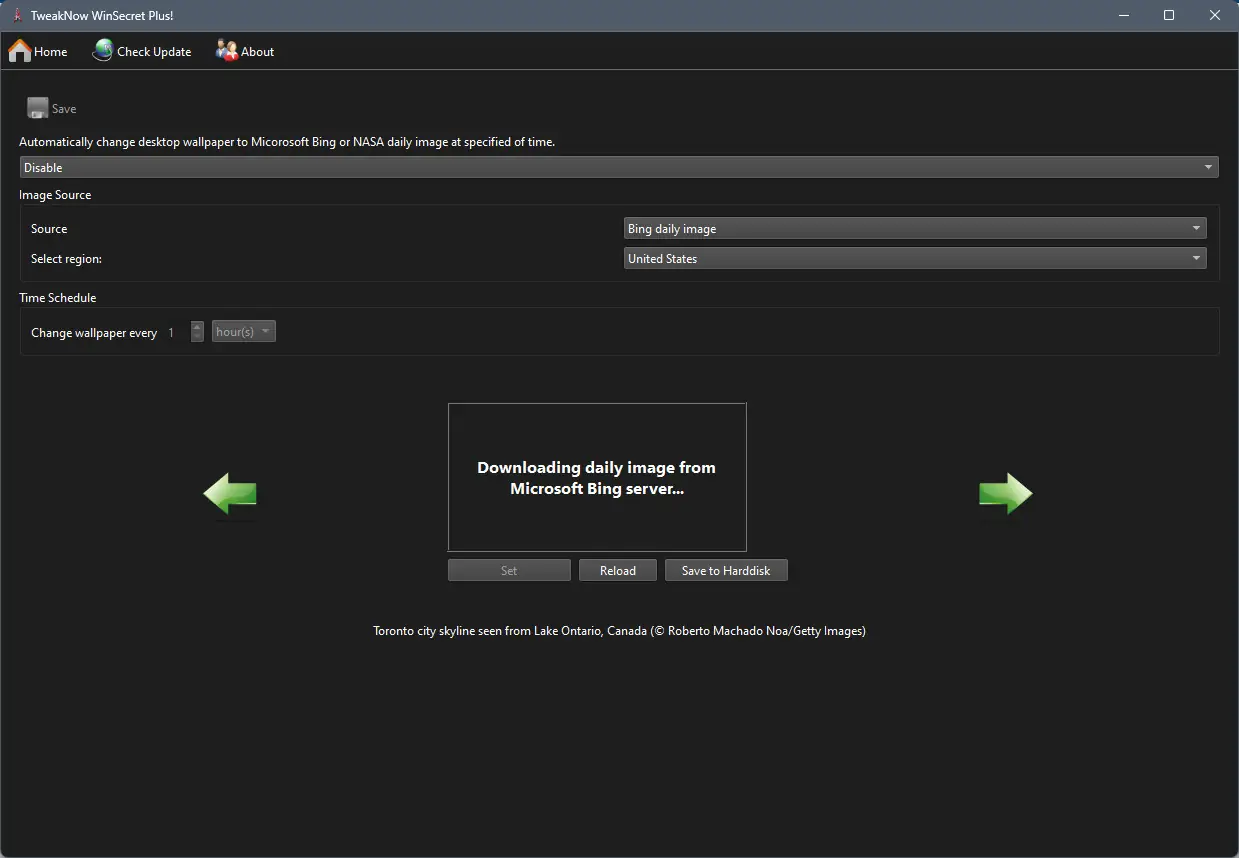Minimize the TweakNow WinSecret window
Image resolution: width=1239 pixels, height=858 pixels.
tap(1123, 15)
